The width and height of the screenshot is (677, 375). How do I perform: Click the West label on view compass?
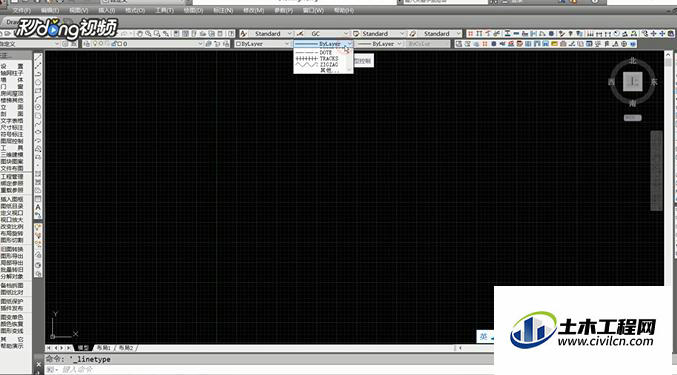[x=611, y=82]
